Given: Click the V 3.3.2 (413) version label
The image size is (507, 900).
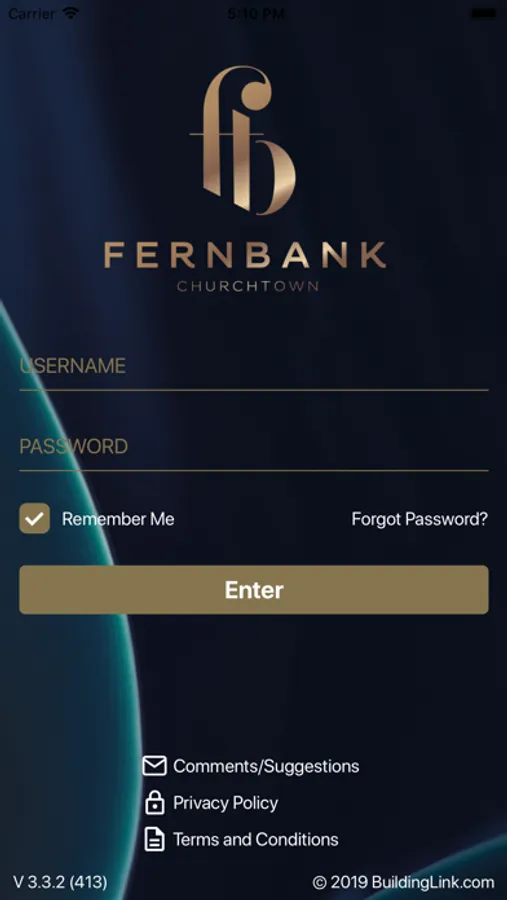Looking at the screenshot, I should pyautogui.click(x=60, y=882).
